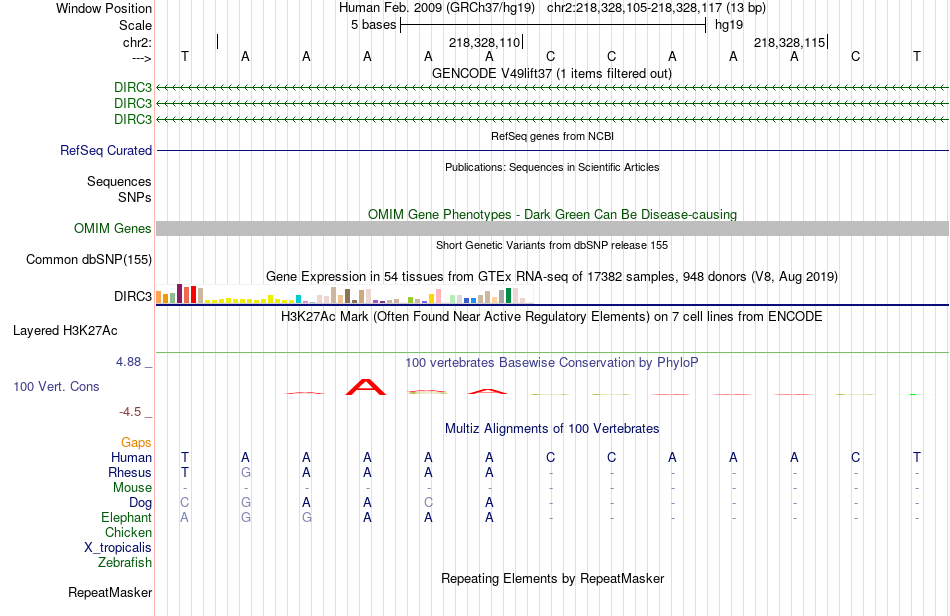Click the Gaps row label
950x616 pixels.
(x=136, y=443)
